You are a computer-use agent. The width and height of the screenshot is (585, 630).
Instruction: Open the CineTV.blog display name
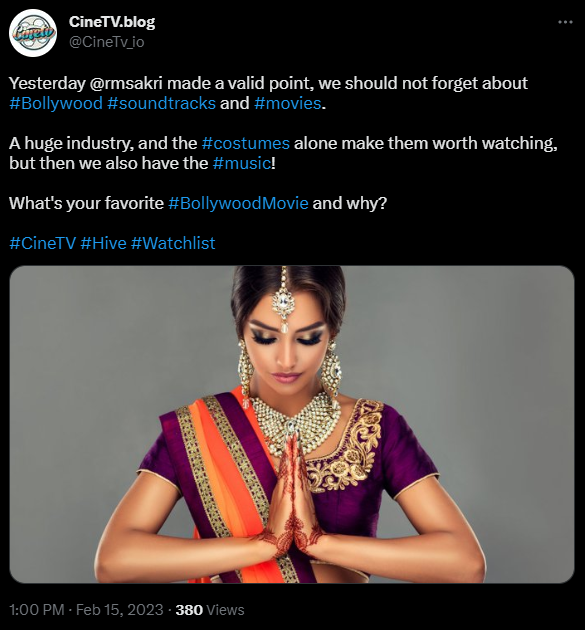point(112,22)
